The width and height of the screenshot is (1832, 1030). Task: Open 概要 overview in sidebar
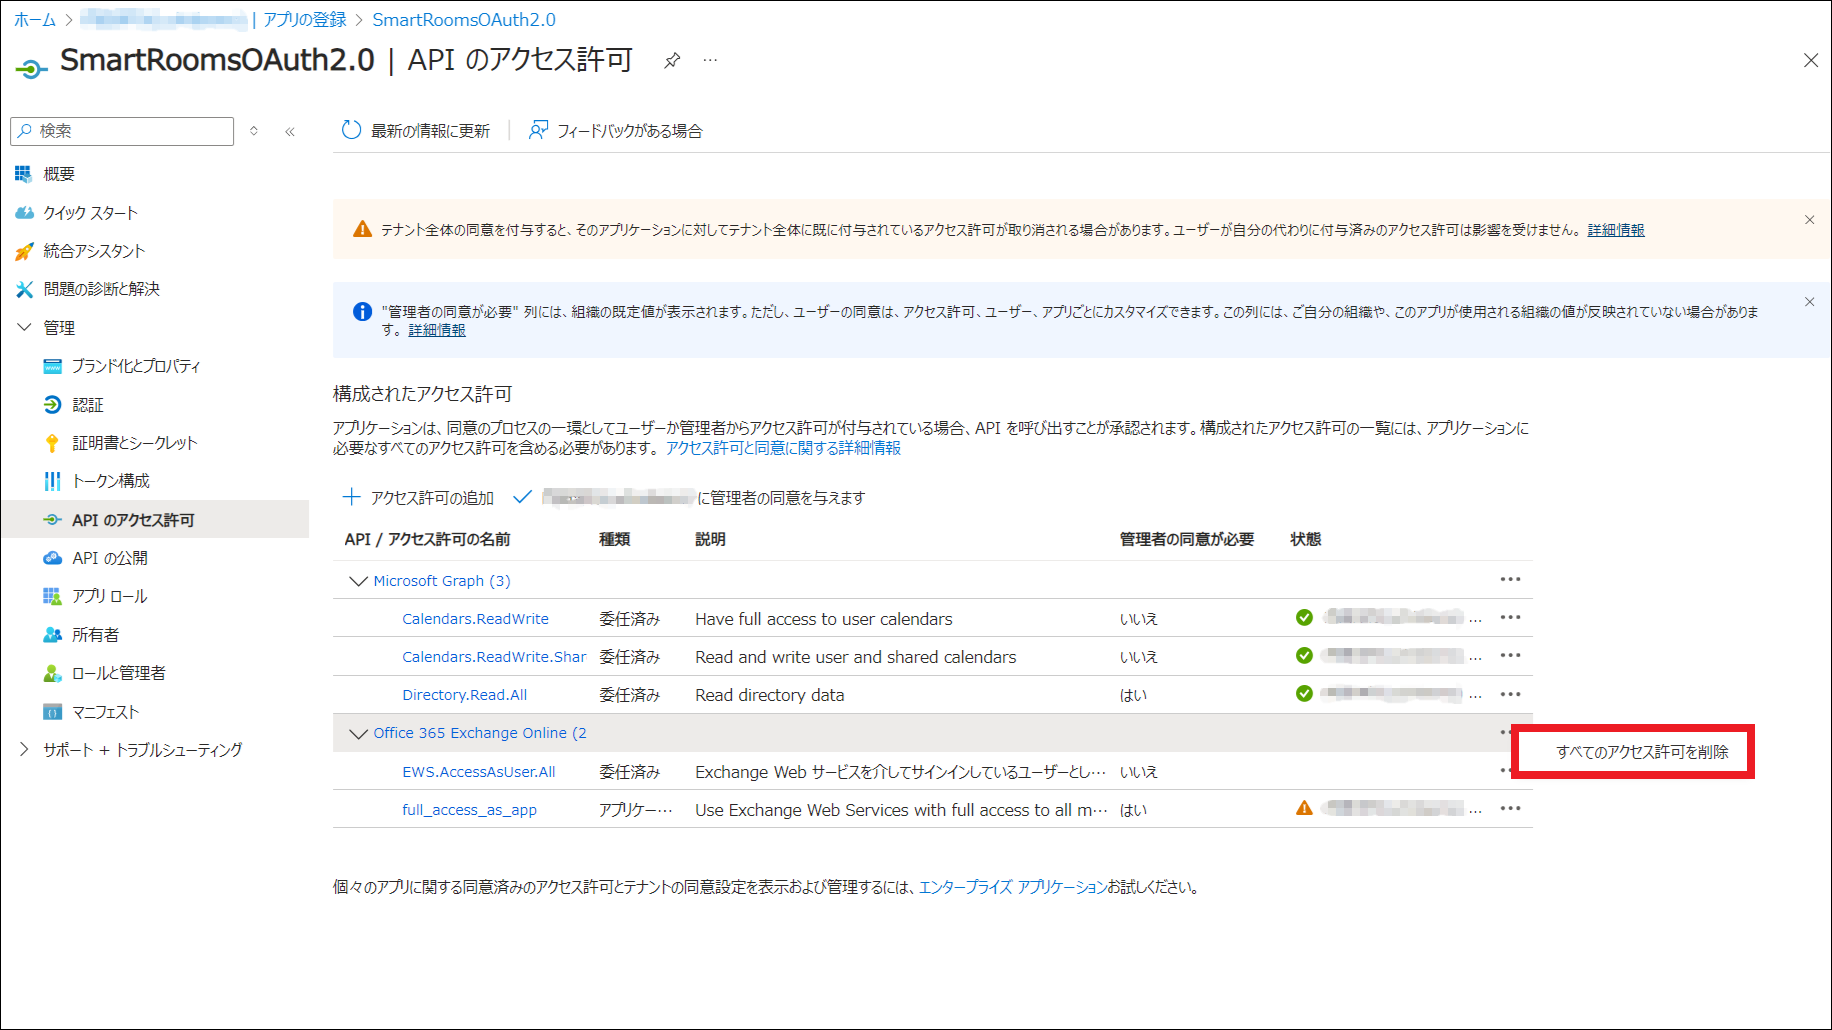coord(59,174)
